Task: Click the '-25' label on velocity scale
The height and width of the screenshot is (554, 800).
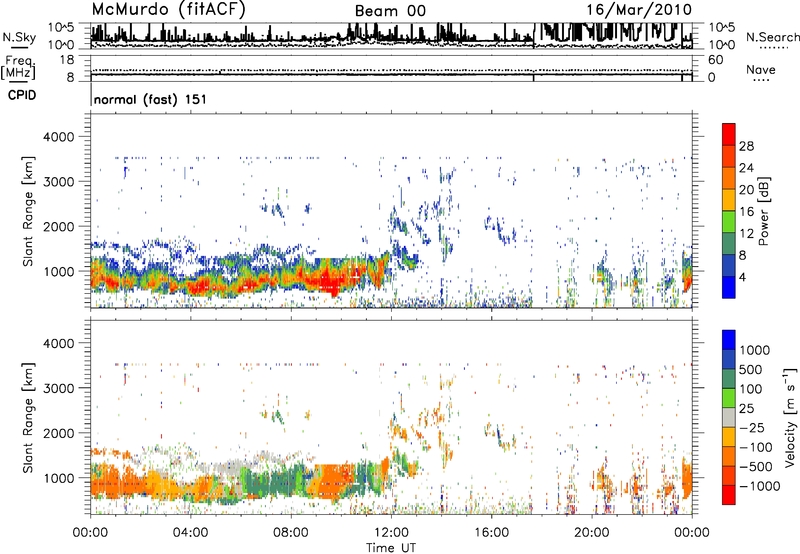Action: 752,427
